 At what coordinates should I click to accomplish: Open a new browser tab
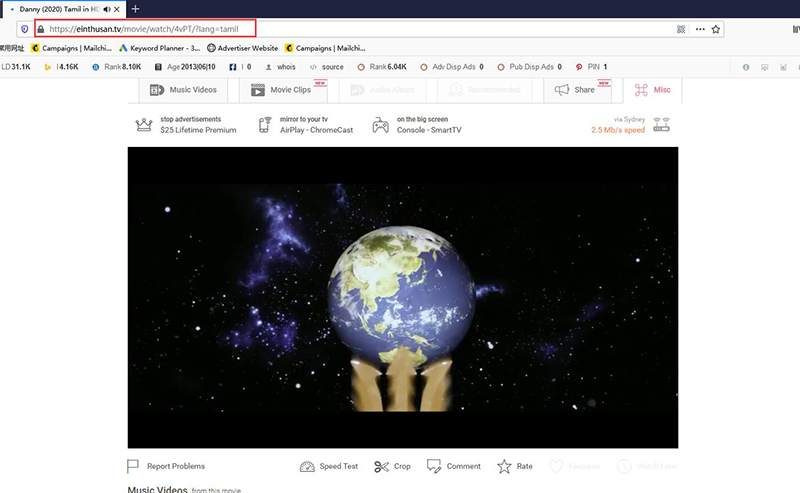click(135, 9)
